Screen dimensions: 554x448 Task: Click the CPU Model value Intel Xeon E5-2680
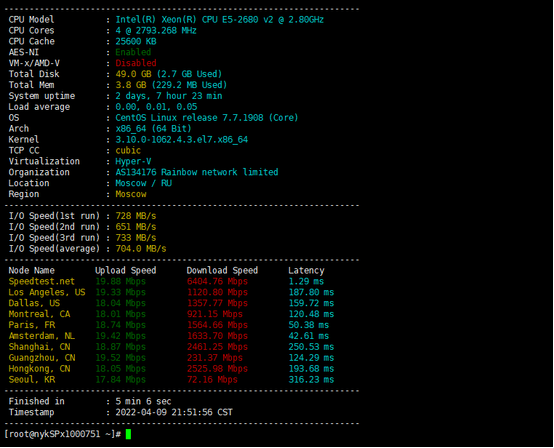pyautogui.click(x=219, y=20)
